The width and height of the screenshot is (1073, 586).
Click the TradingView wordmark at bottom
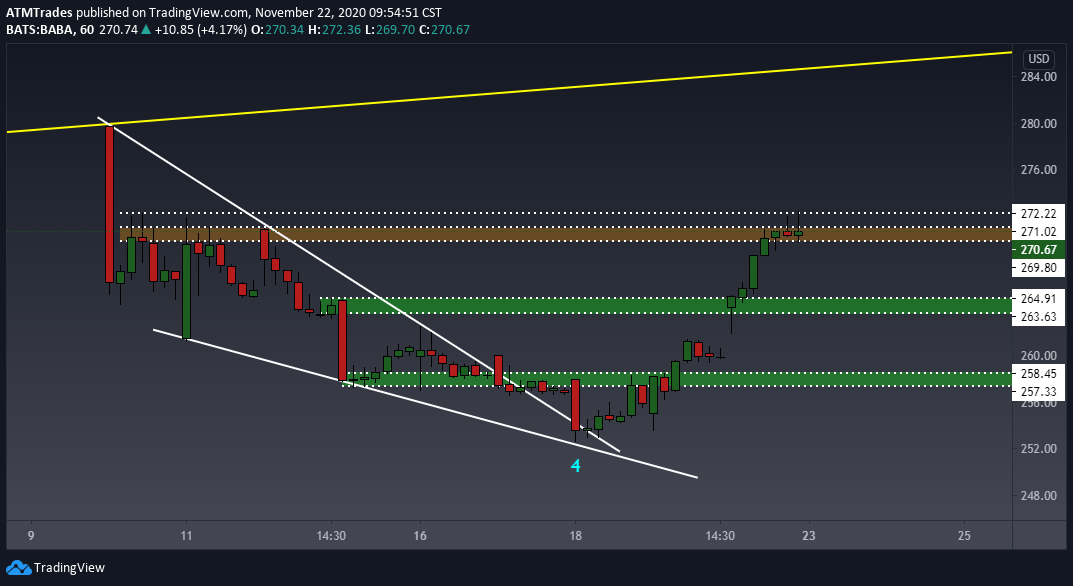[x=69, y=568]
